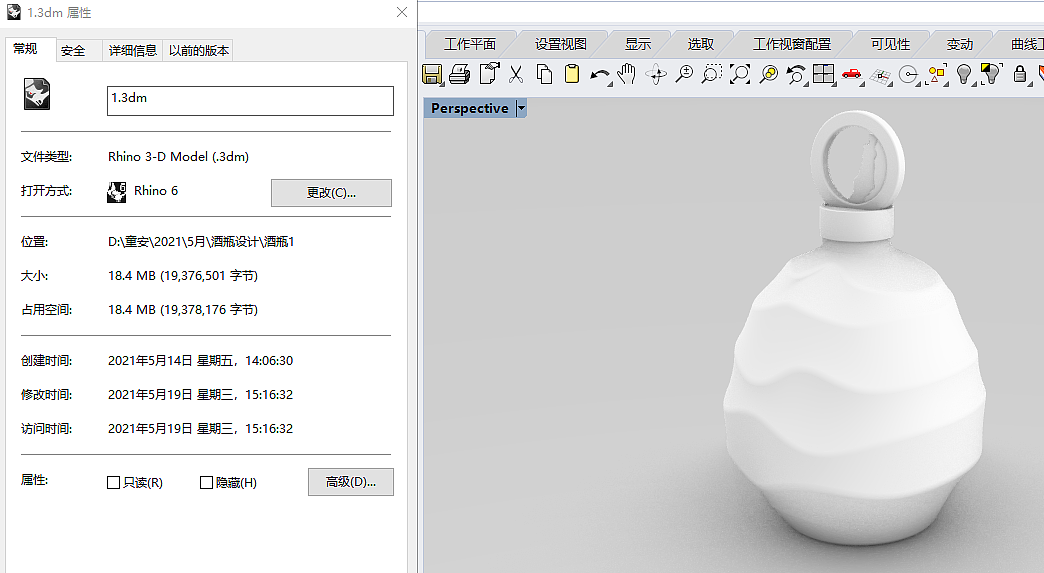
Task: Click the Hide Objects lightbulb icon
Action: tap(964, 74)
